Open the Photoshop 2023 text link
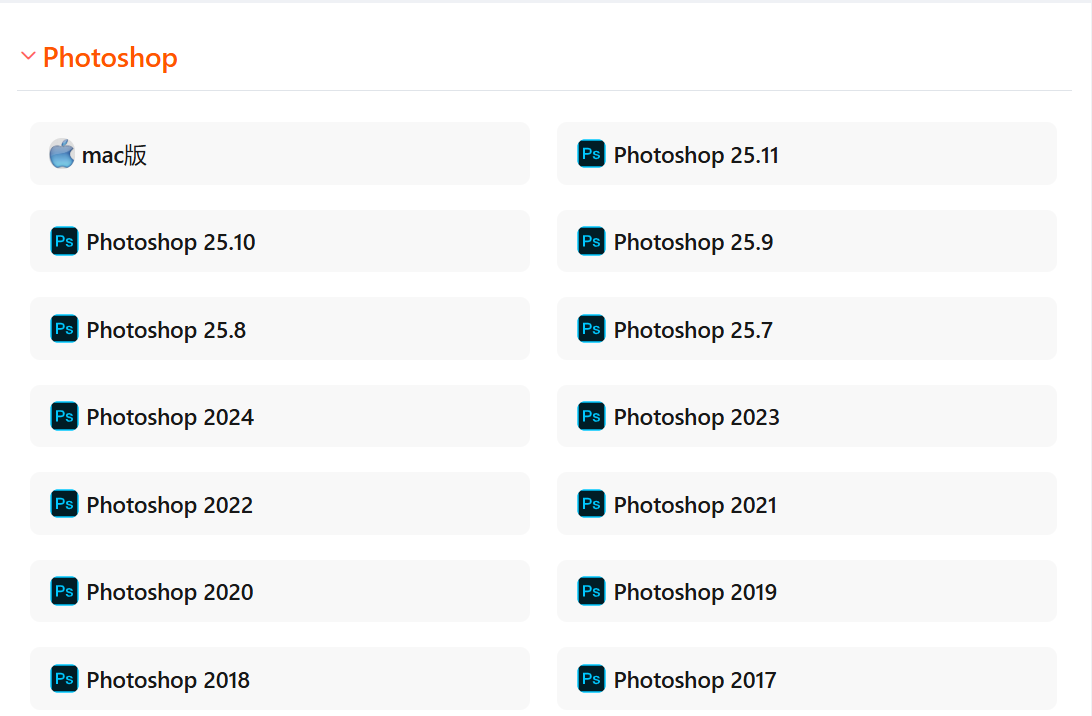 696,417
